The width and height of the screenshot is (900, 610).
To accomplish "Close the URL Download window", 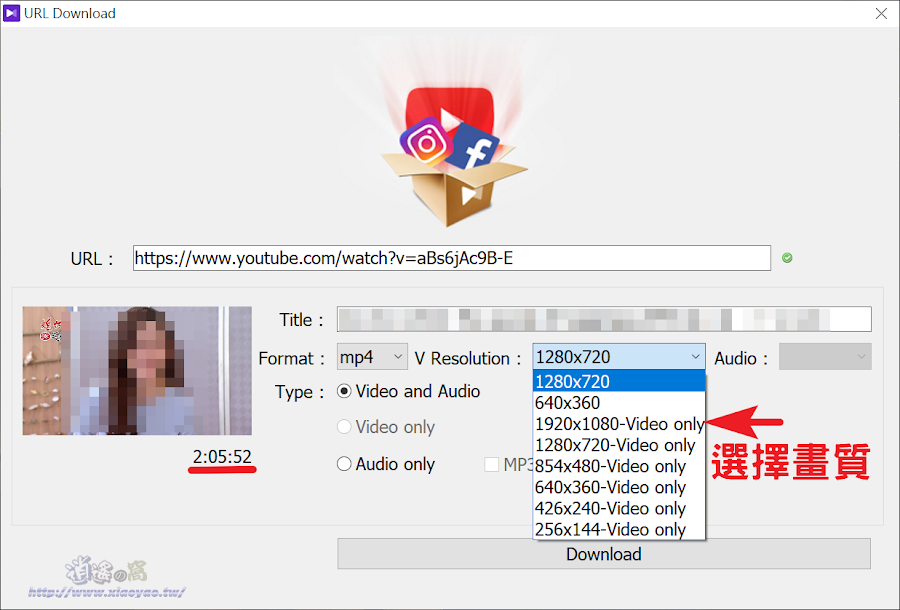I will tap(881, 13).
